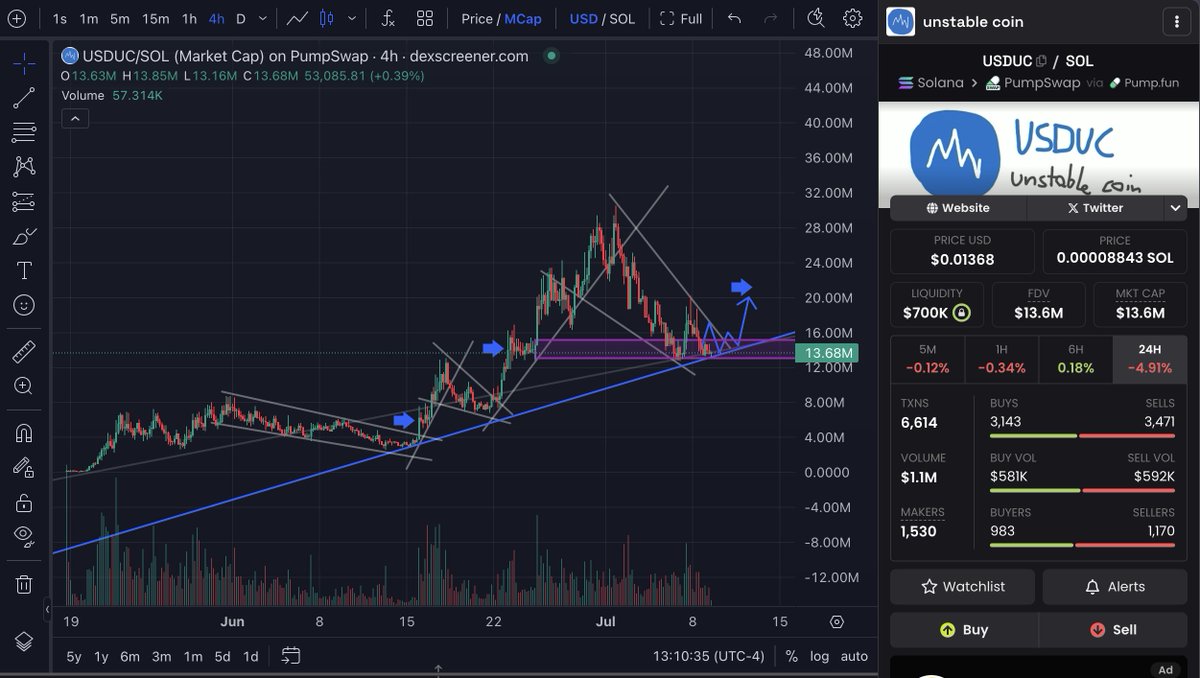This screenshot has height=678, width=1200.
Task: Select the 15m timeframe
Action: [x=155, y=18]
